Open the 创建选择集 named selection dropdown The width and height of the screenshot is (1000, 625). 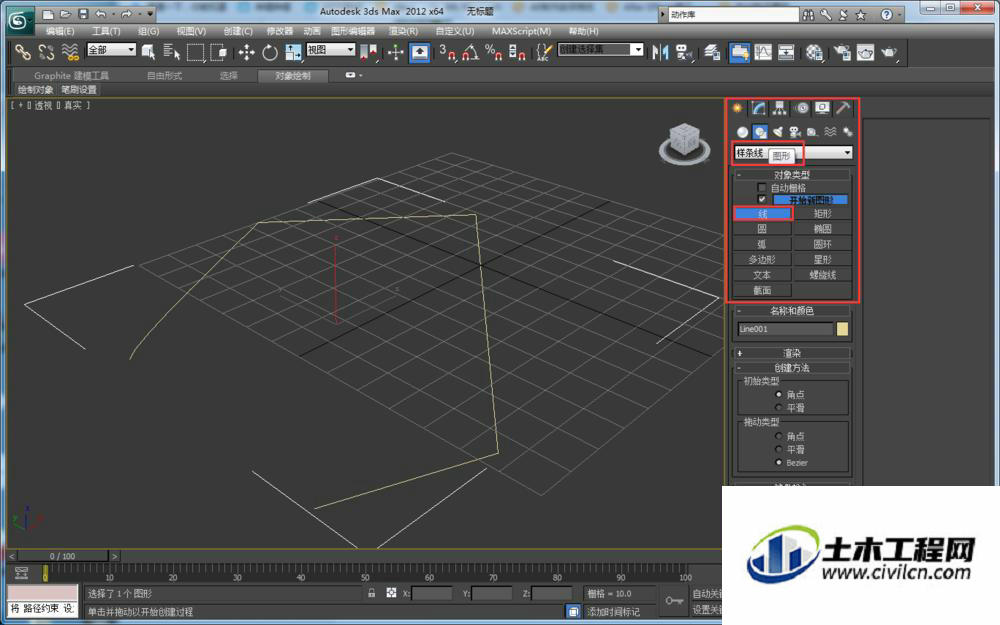pyautogui.click(x=600, y=49)
